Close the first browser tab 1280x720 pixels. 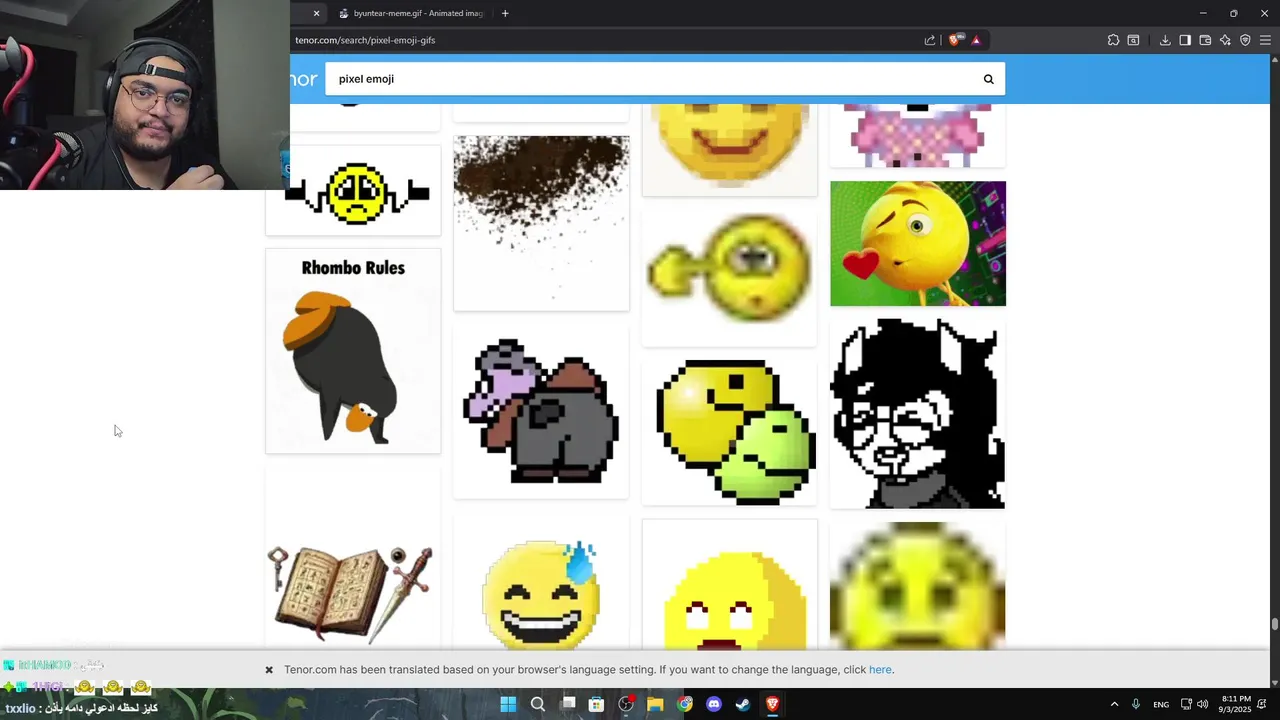point(316,13)
